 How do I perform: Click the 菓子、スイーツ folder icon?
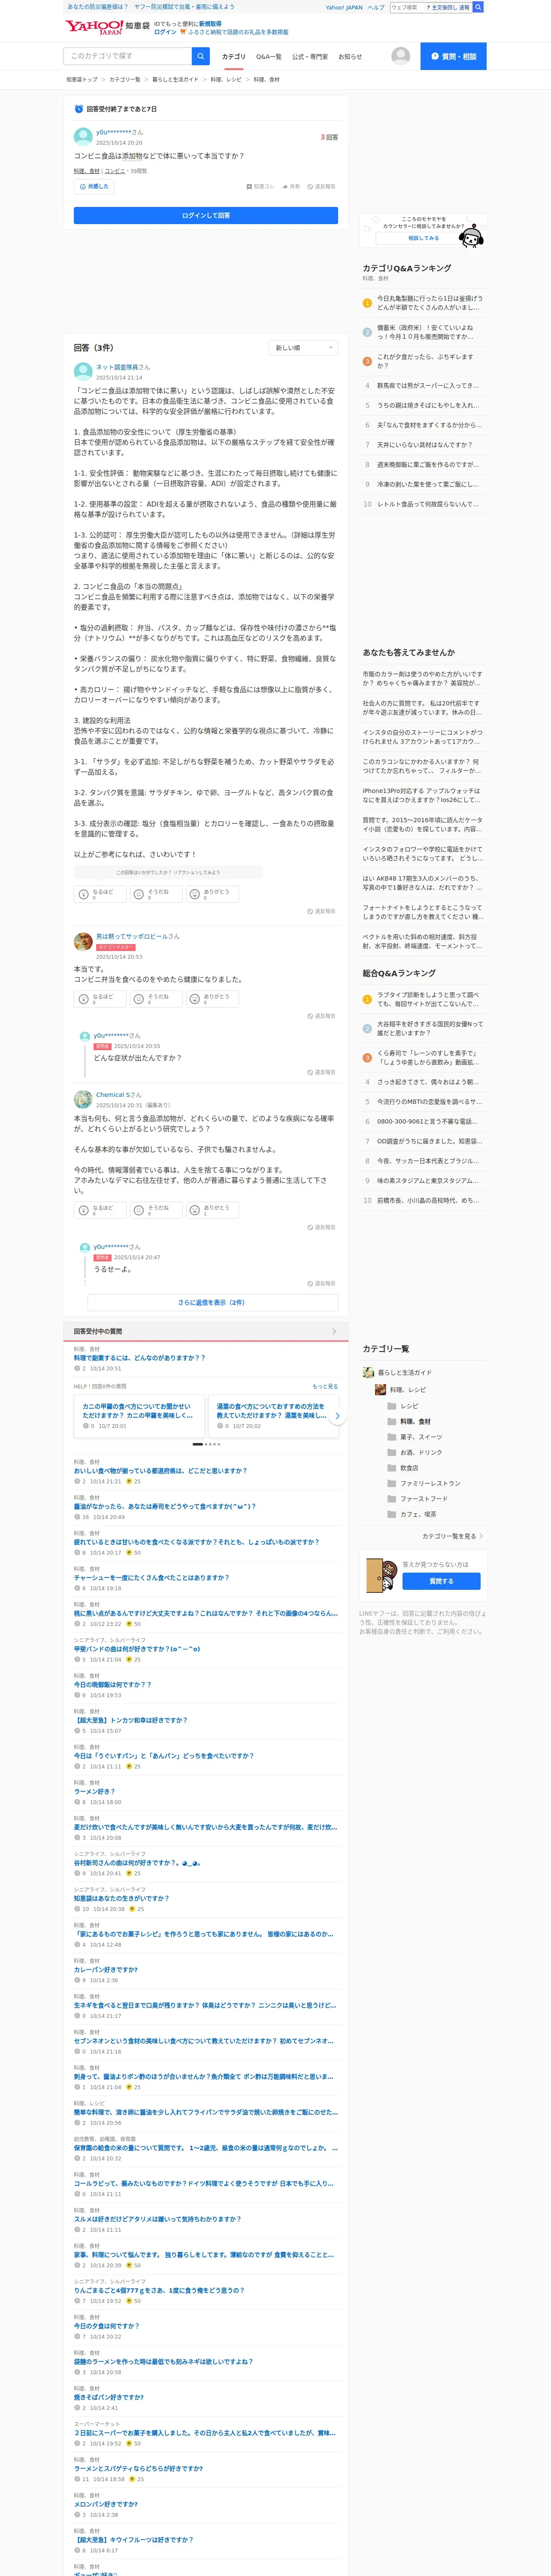391,1437
